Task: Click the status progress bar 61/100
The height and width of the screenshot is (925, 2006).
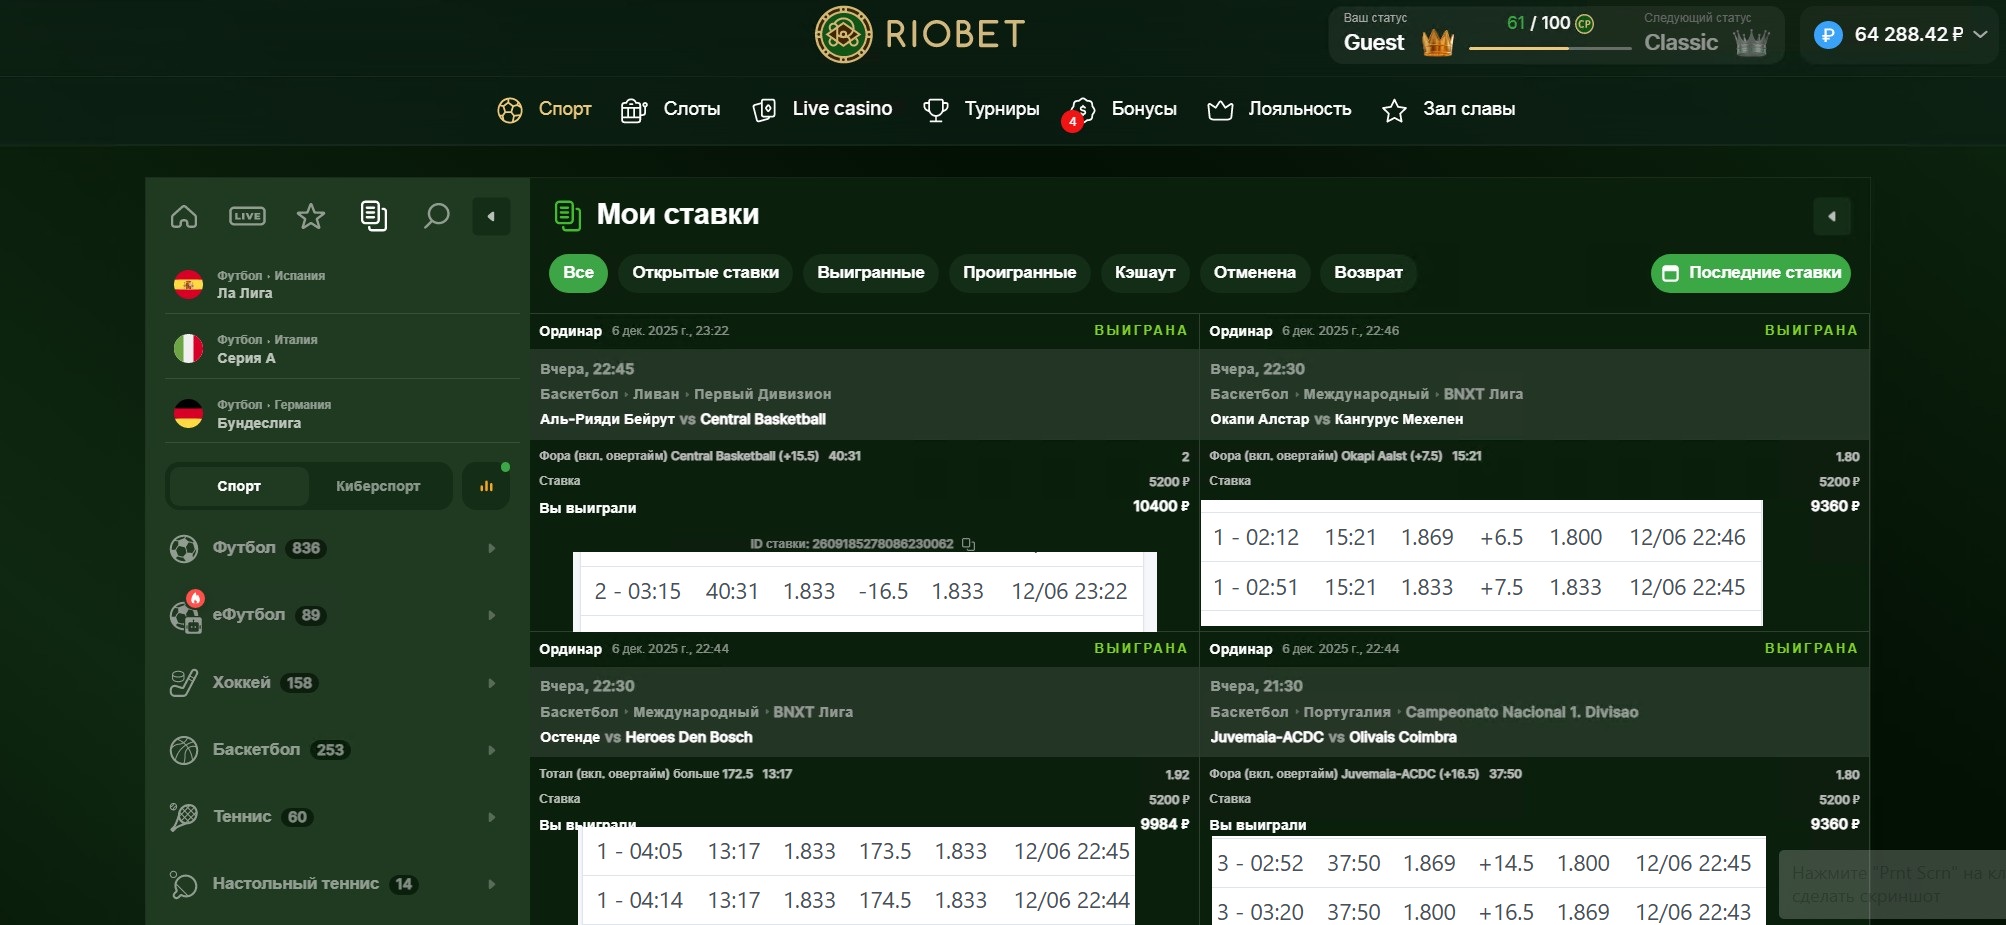Action: point(1549,47)
